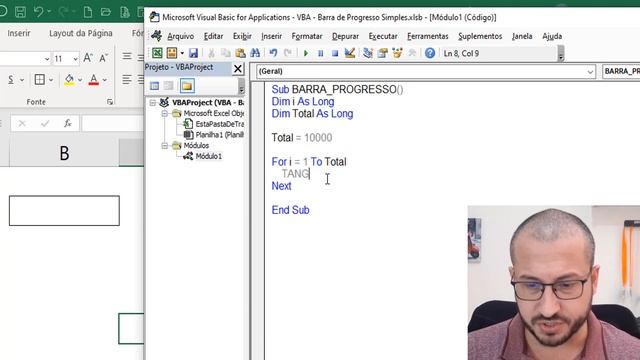Click View Code icon in Project pane

[x=154, y=86]
